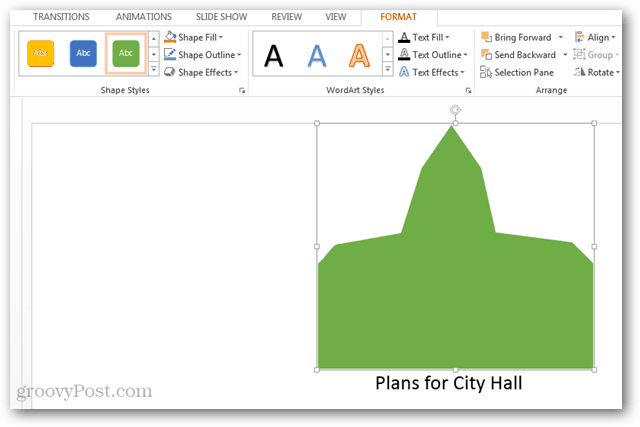Open the Selection Pane
Image resolution: width=640 pixels, height=427 pixels.
[517, 72]
